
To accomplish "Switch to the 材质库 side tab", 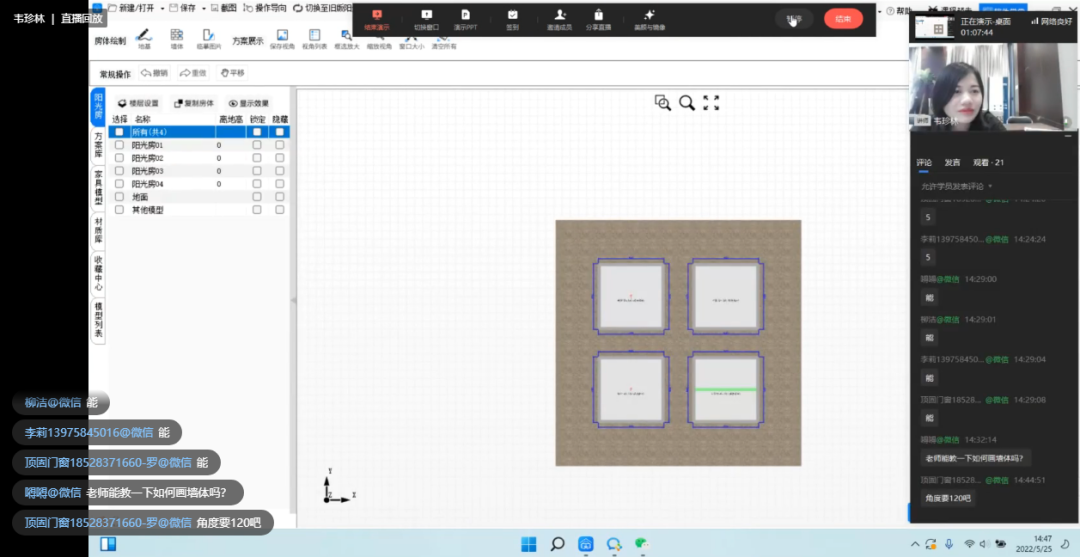I will pyautogui.click(x=98, y=230).
